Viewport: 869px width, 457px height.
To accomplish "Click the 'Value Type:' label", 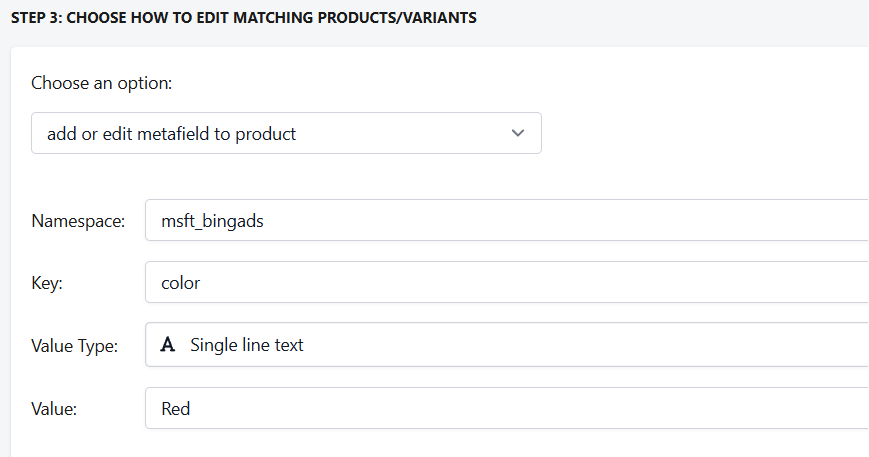I will (75, 346).
